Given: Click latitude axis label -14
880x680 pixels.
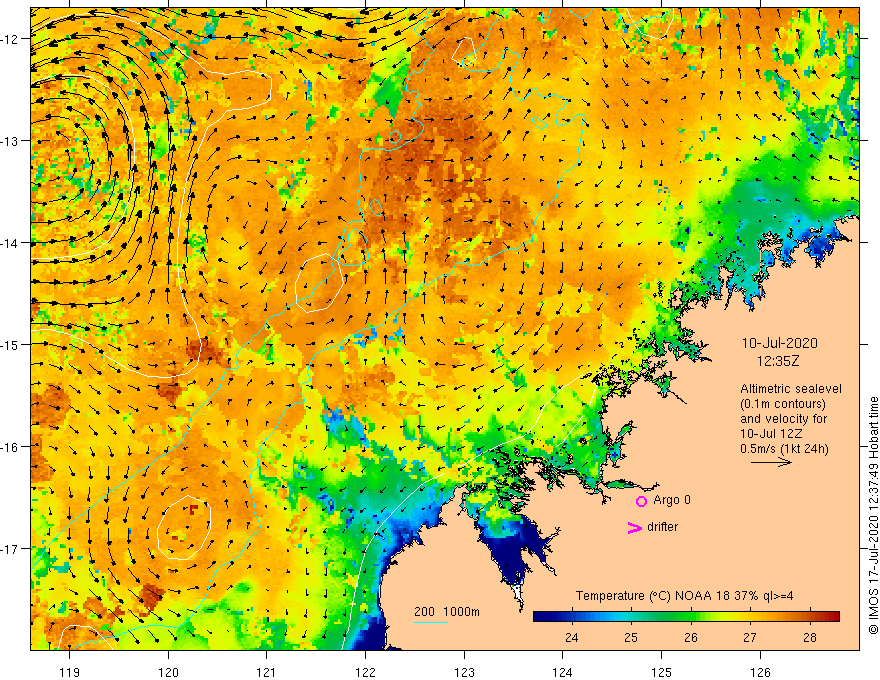Looking at the screenshot, I should [10, 243].
